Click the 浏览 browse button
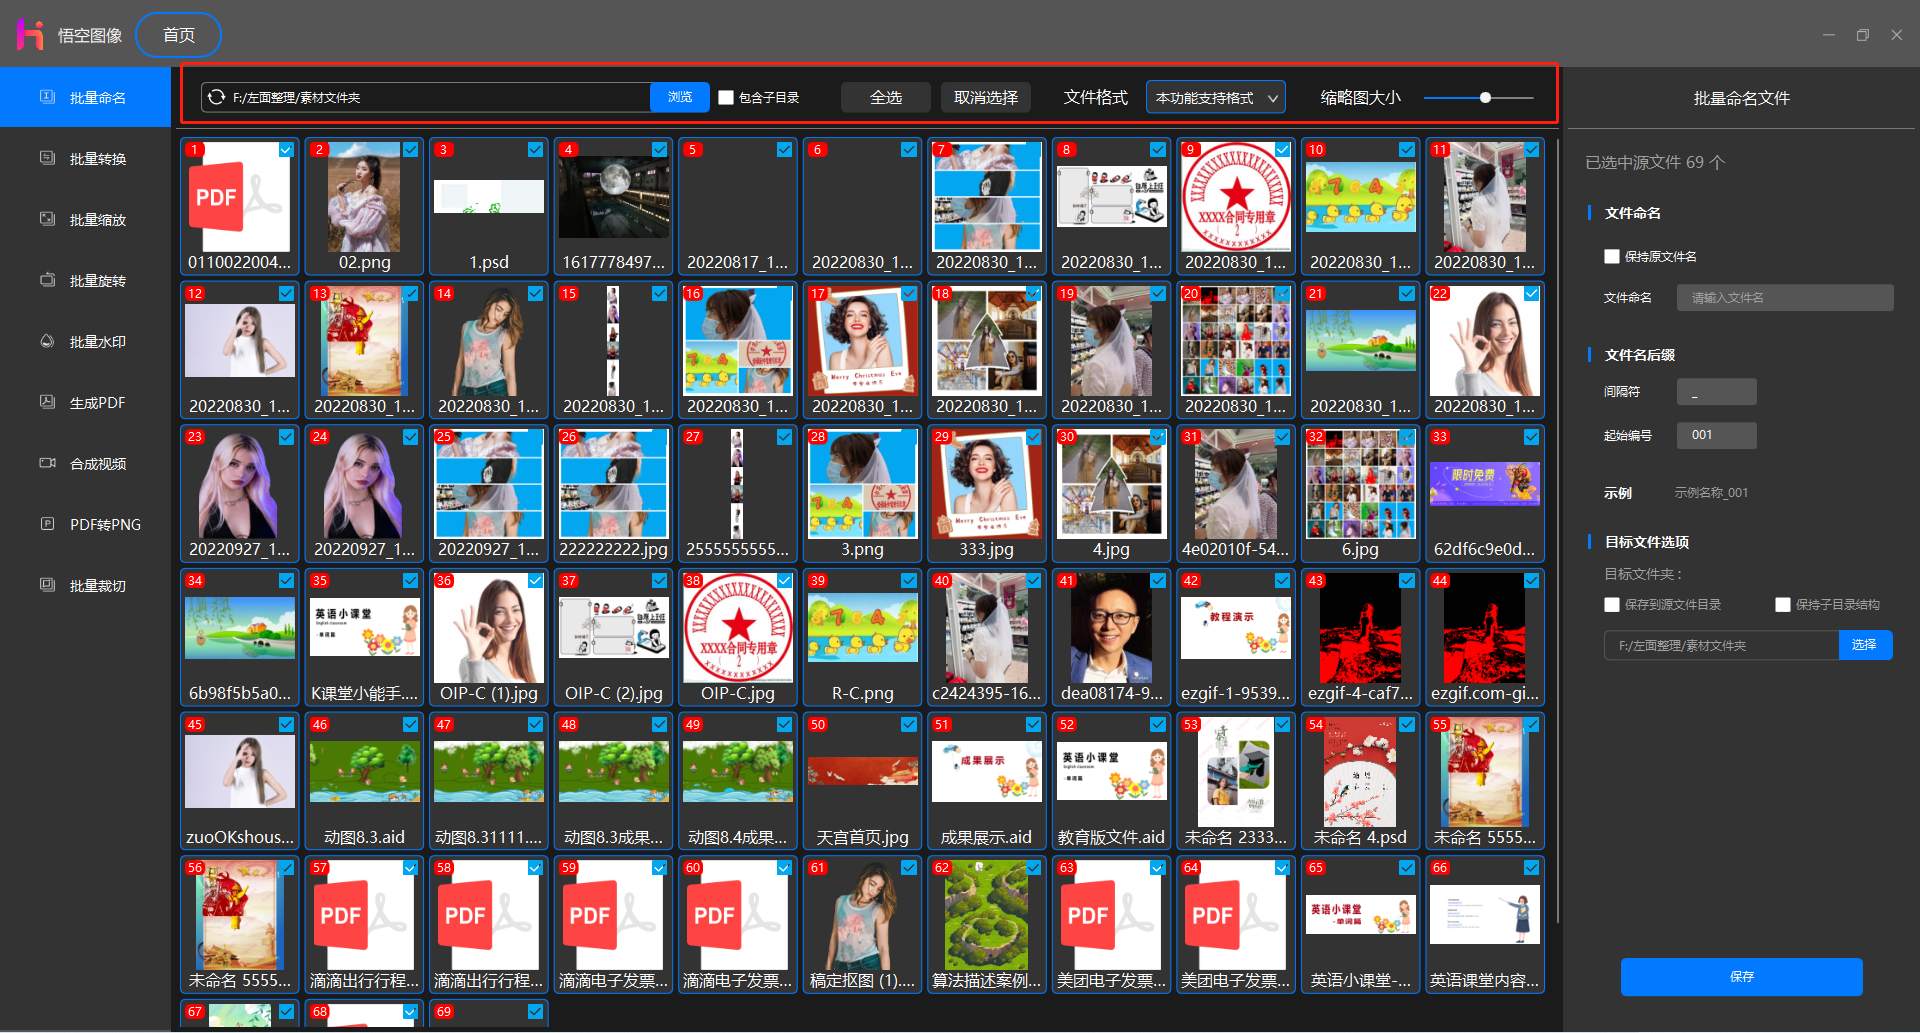The height and width of the screenshot is (1033, 1920). point(680,97)
